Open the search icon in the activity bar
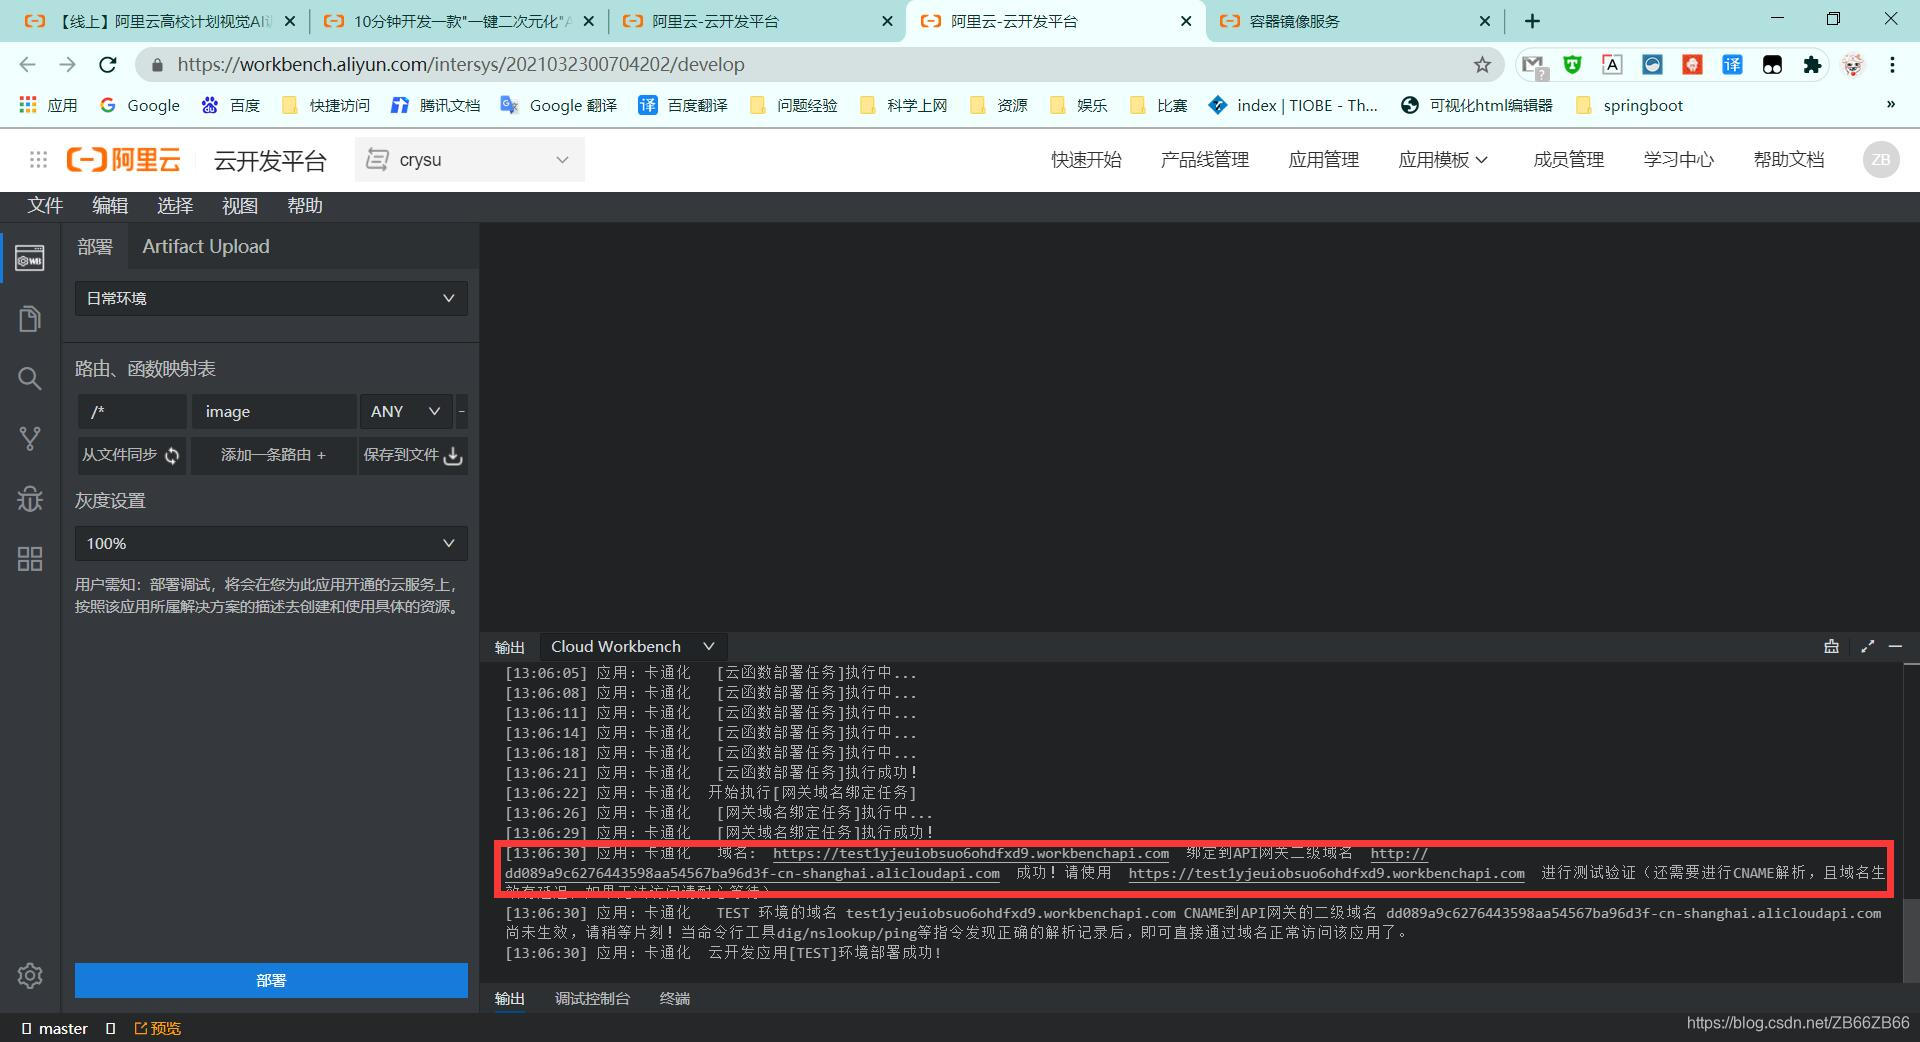Viewport: 1920px width, 1042px height. click(x=30, y=378)
